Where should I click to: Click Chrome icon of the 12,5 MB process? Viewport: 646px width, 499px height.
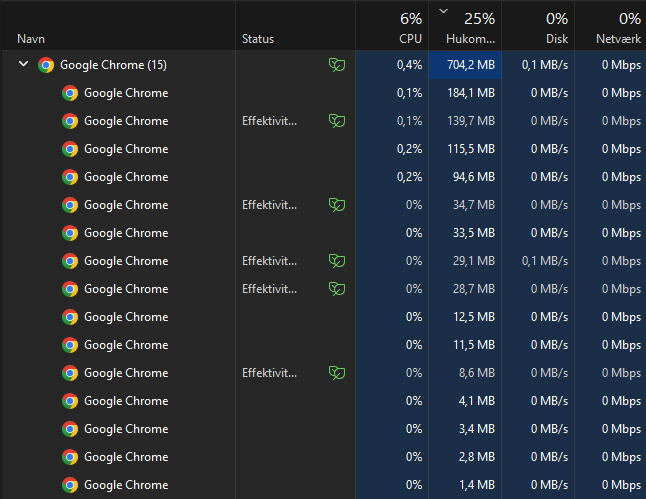70,317
